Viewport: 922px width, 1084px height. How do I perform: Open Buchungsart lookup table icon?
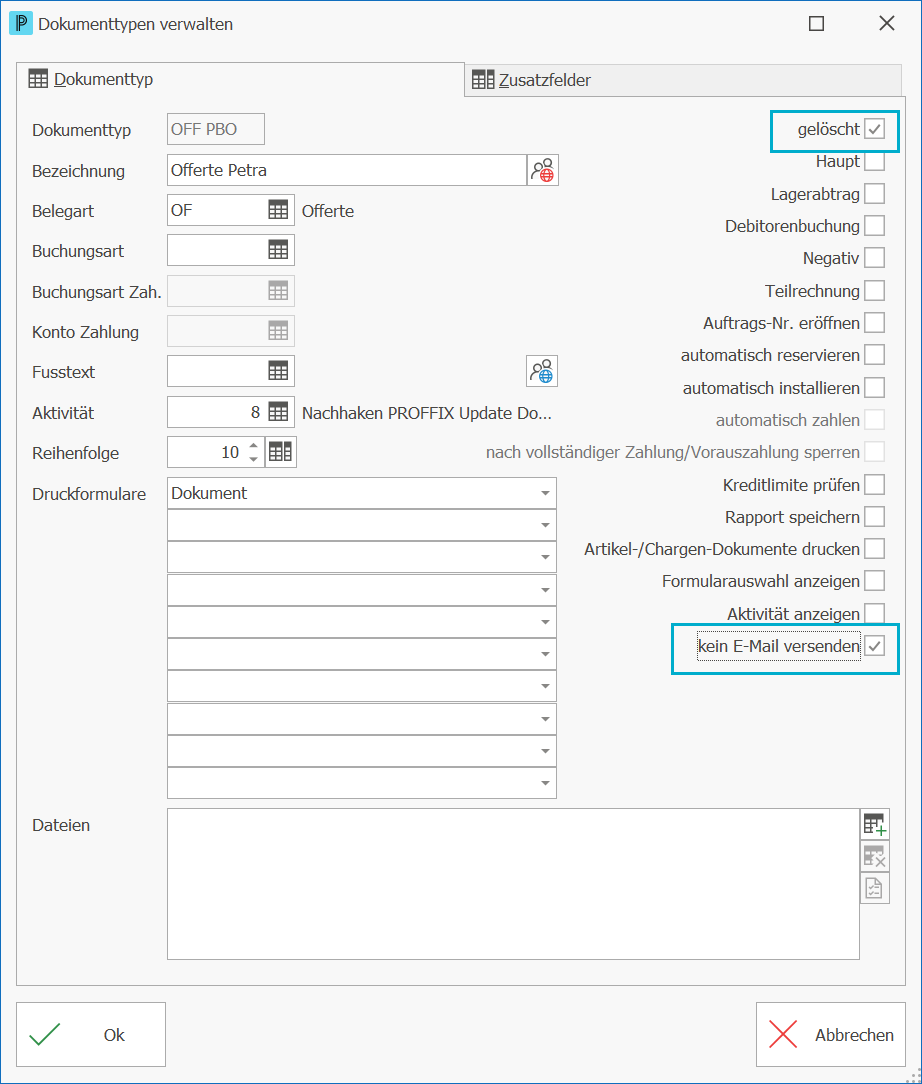coord(278,250)
